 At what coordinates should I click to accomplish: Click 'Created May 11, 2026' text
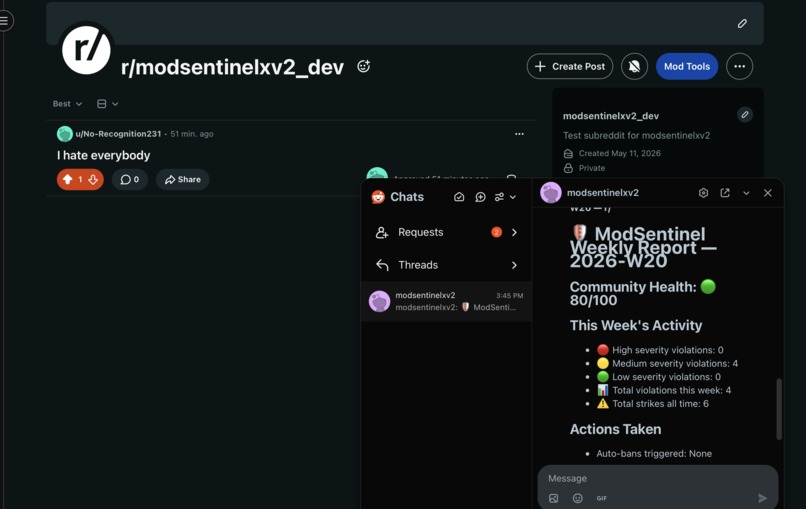click(x=619, y=153)
